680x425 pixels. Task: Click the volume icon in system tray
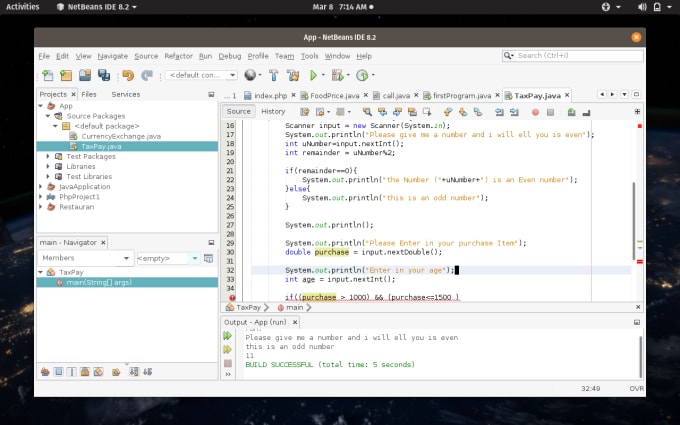coord(642,7)
